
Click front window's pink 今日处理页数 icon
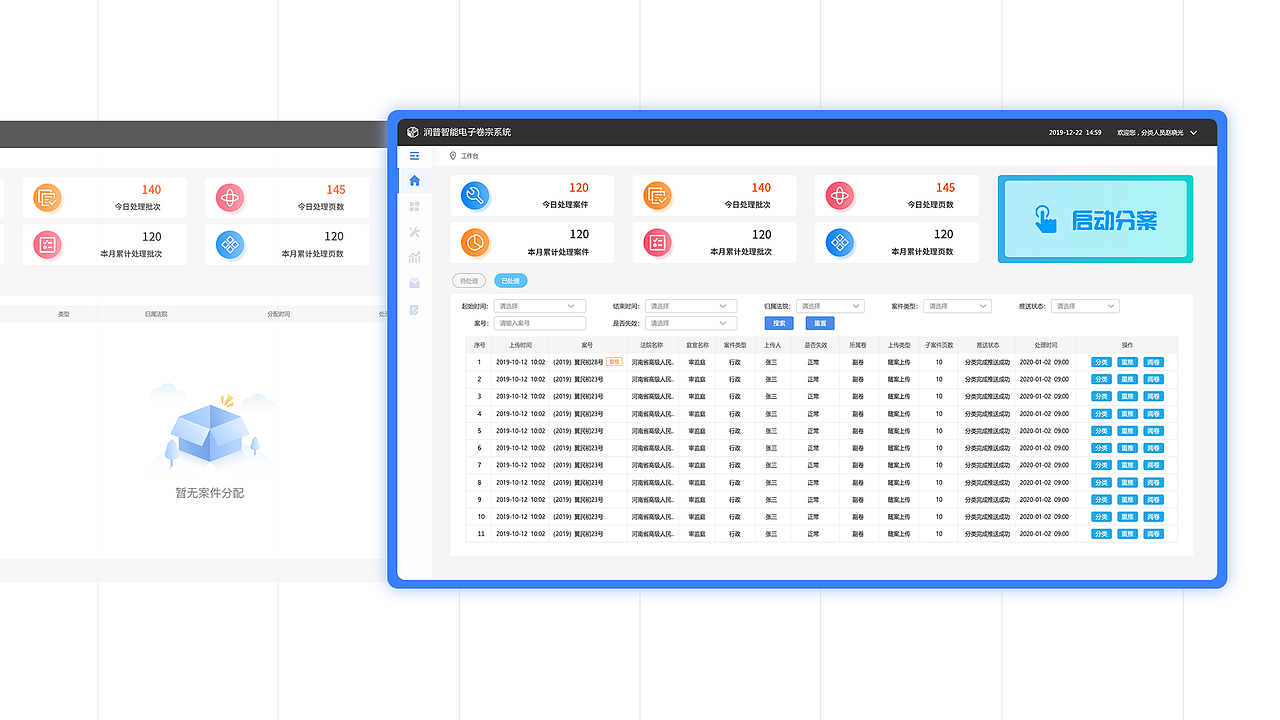[840, 196]
